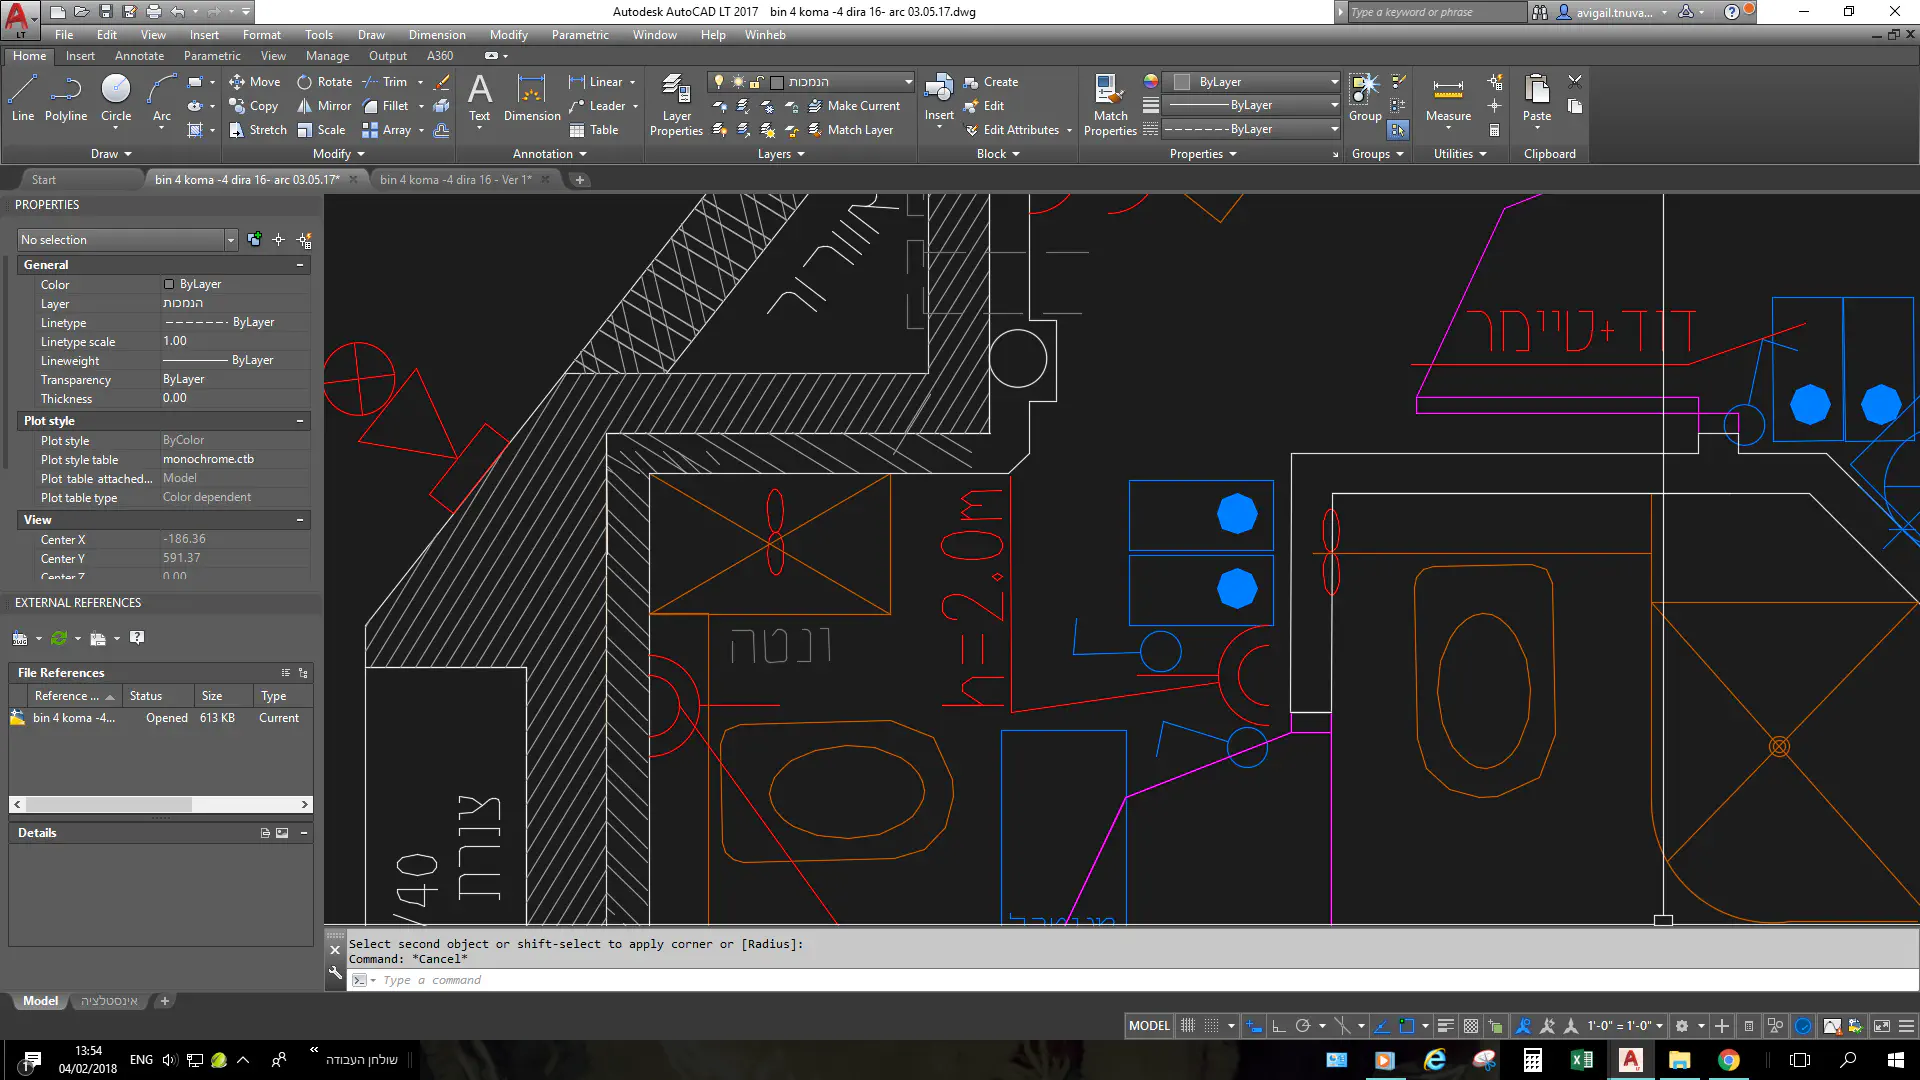Open the Dimension menu
1920x1080 pixels.
(x=436, y=35)
